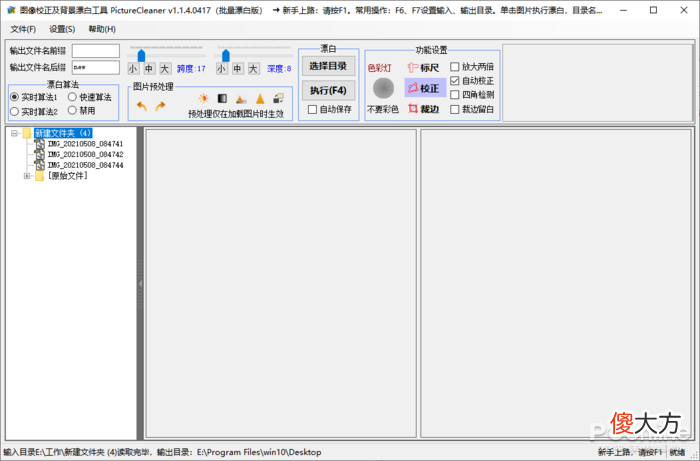This screenshot has width=700, height=461.
Task: Enable the 裁边留白 checkbox
Action: [454, 109]
